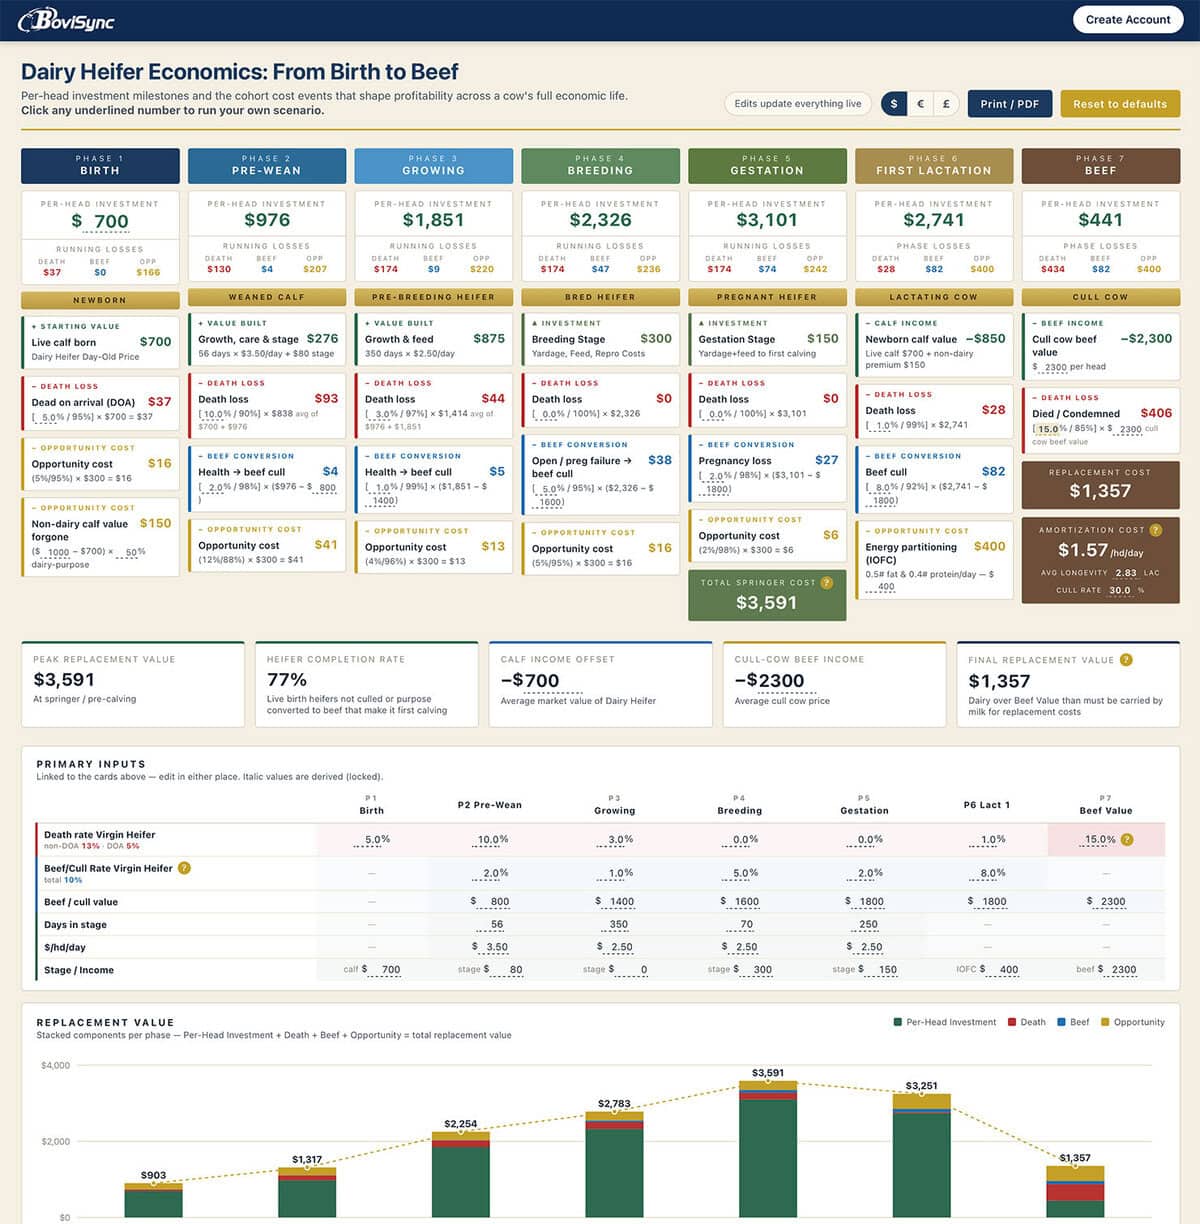This screenshot has width=1200, height=1224.
Task: Select the dollar currency option
Action: click(x=894, y=103)
